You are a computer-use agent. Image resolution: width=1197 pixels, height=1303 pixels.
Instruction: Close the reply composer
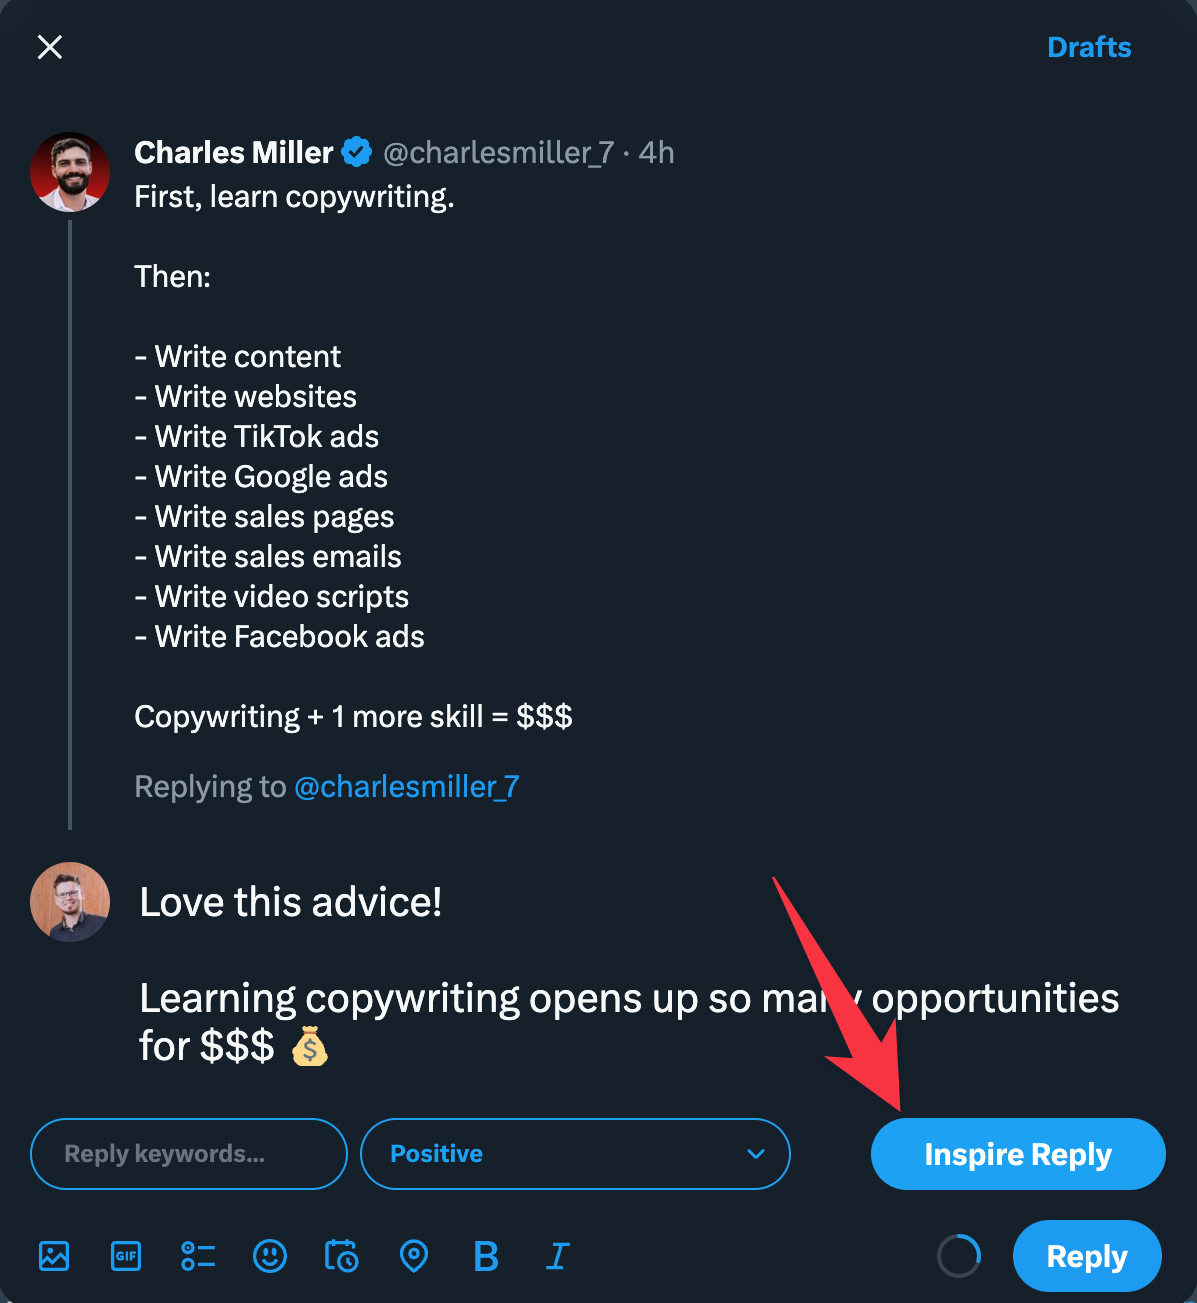tap(49, 47)
